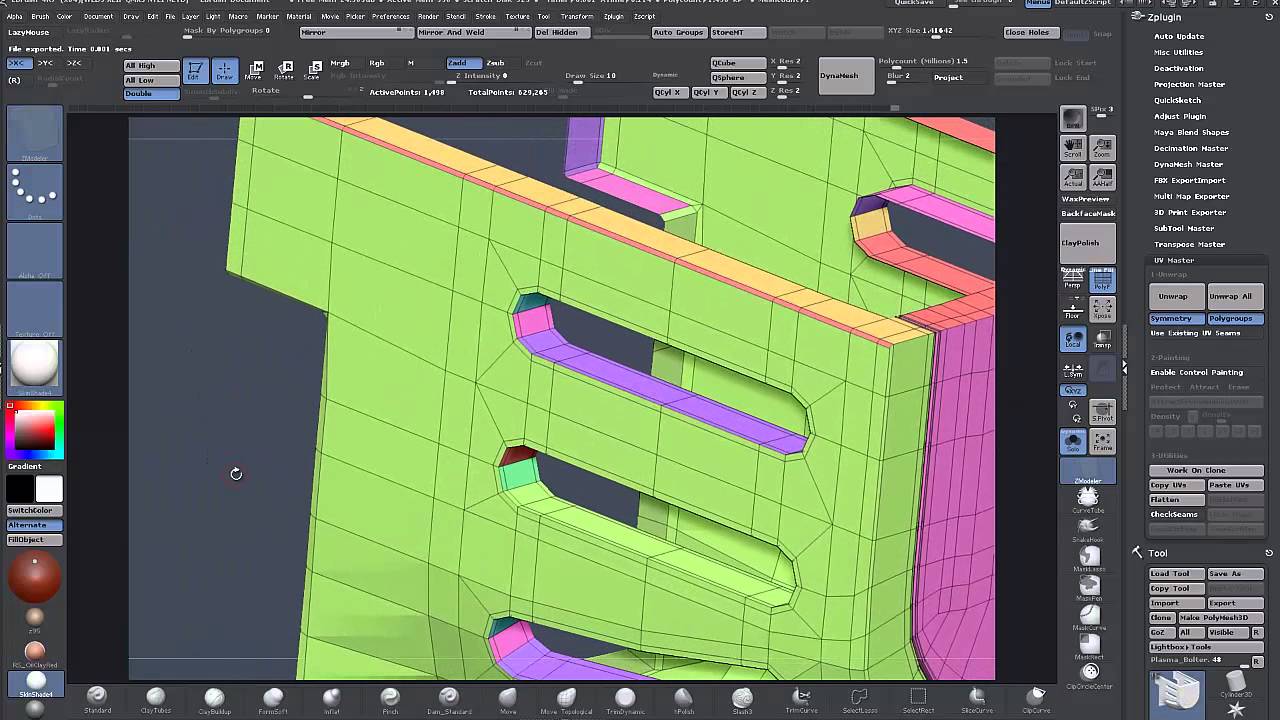Select the SelectRect brush on bottom shelf
The image size is (1280, 720).
918,700
